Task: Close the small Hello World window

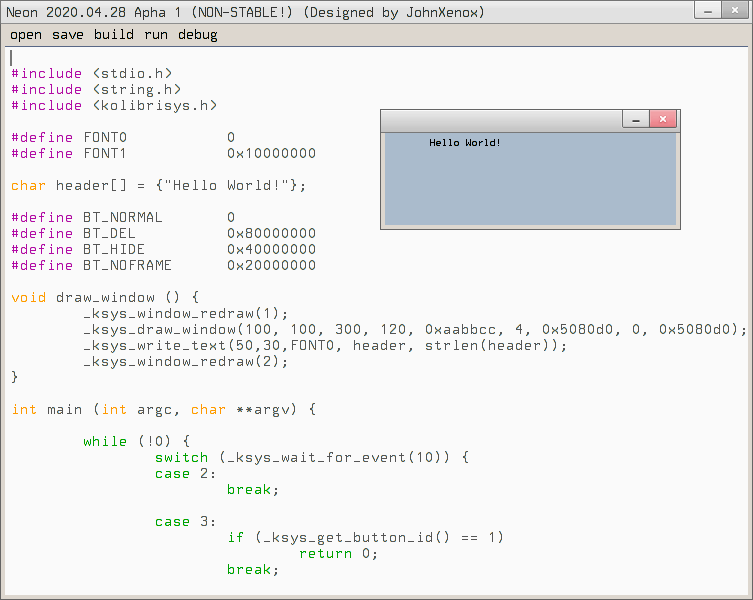Action: (x=663, y=119)
